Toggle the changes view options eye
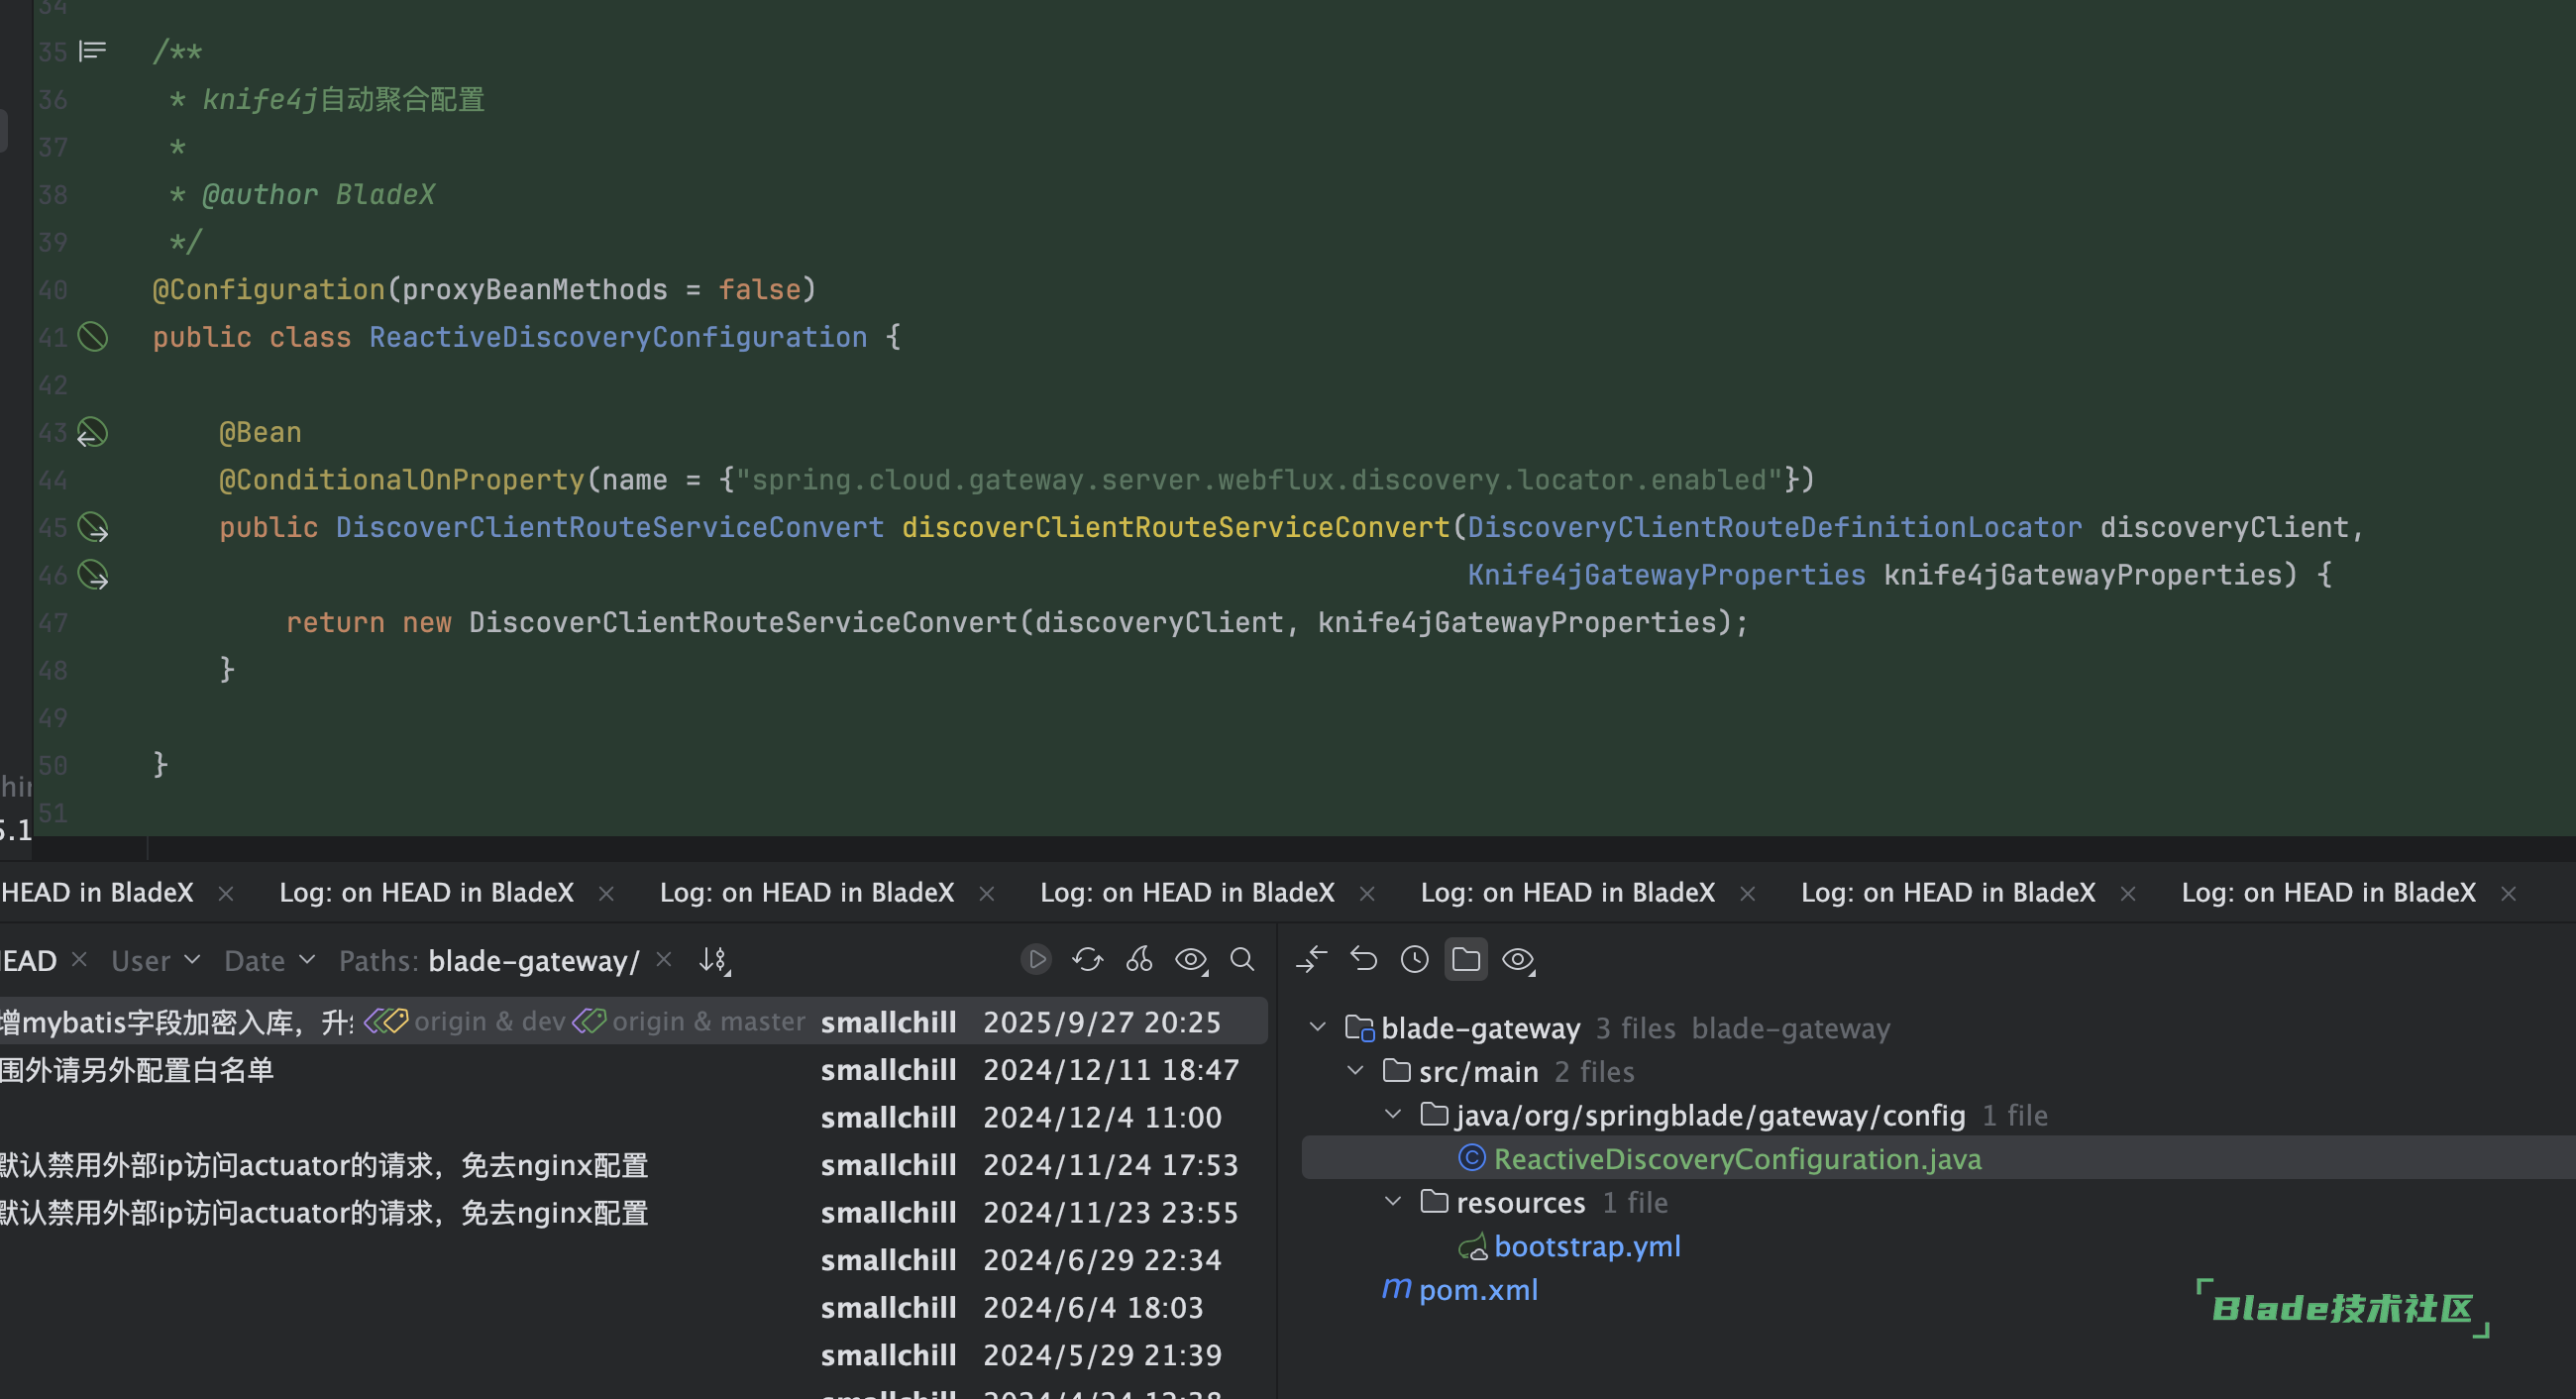 pos(1518,960)
